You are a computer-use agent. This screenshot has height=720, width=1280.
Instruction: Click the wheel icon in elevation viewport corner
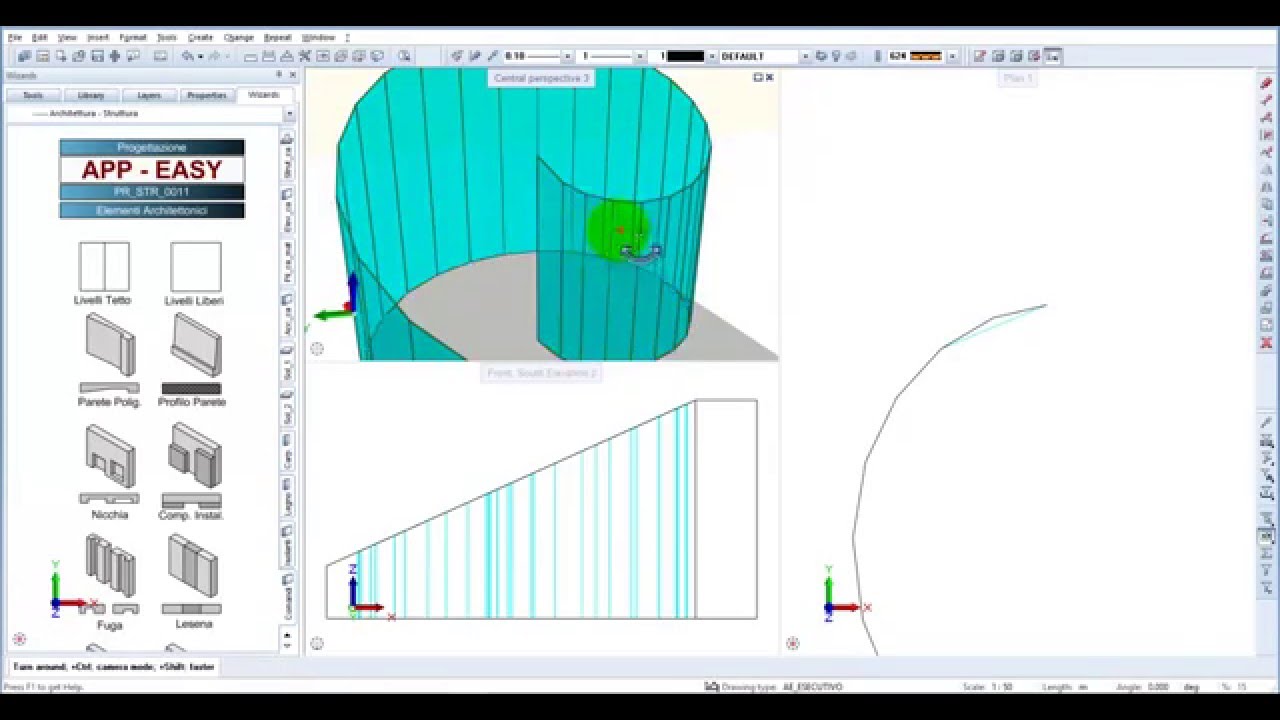pyautogui.click(x=317, y=643)
